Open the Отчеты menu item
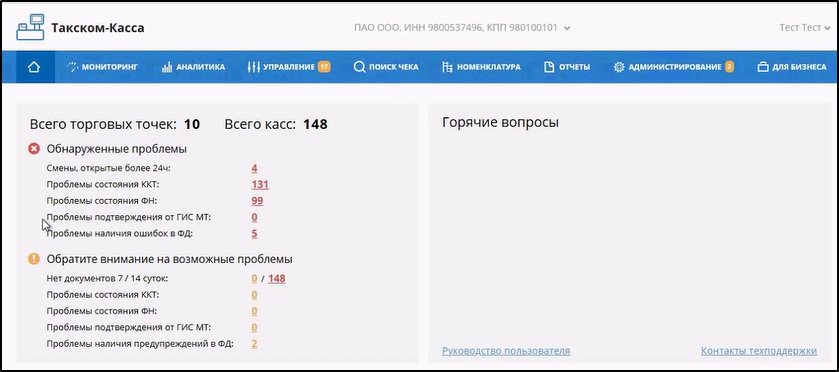Viewport: 839px width, 372px height. 567,67
